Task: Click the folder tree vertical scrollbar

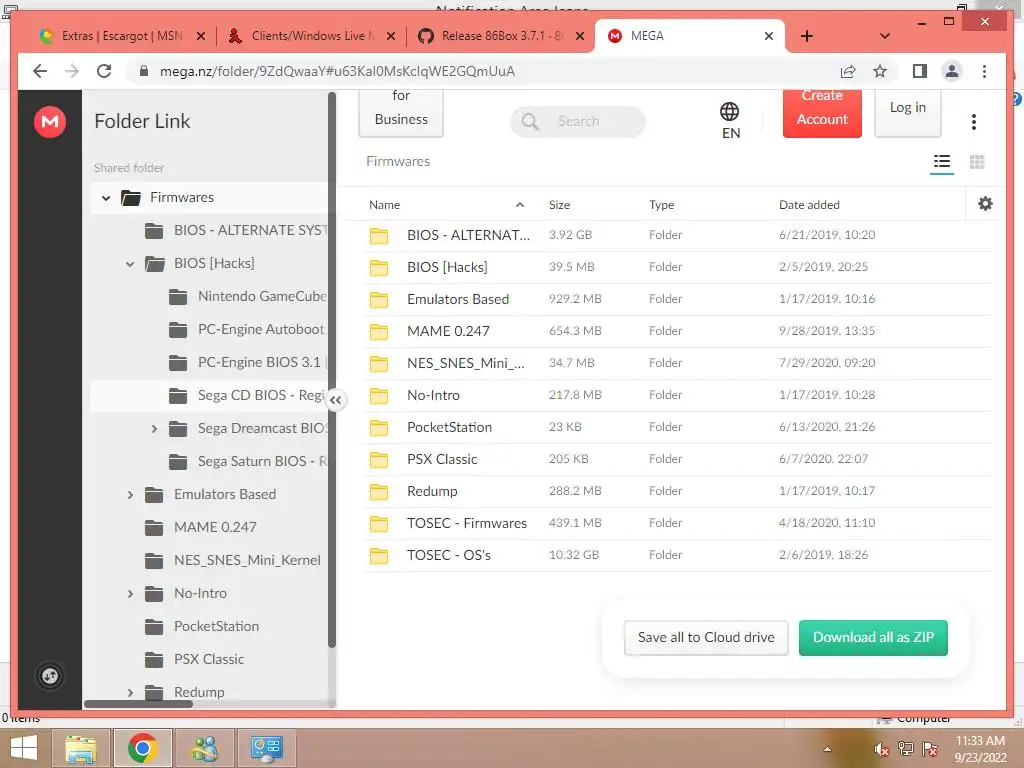Action: point(332,370)
